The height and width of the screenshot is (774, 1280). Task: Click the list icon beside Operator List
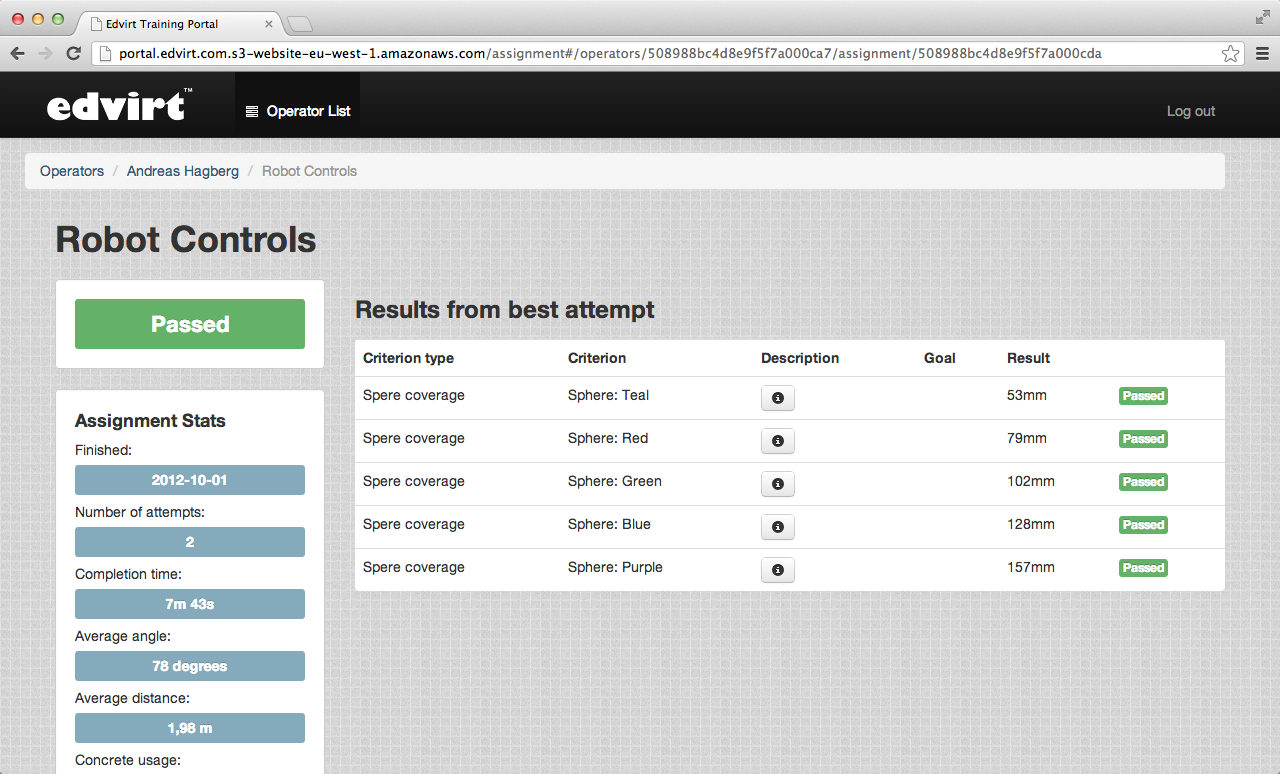pos(252,111)
